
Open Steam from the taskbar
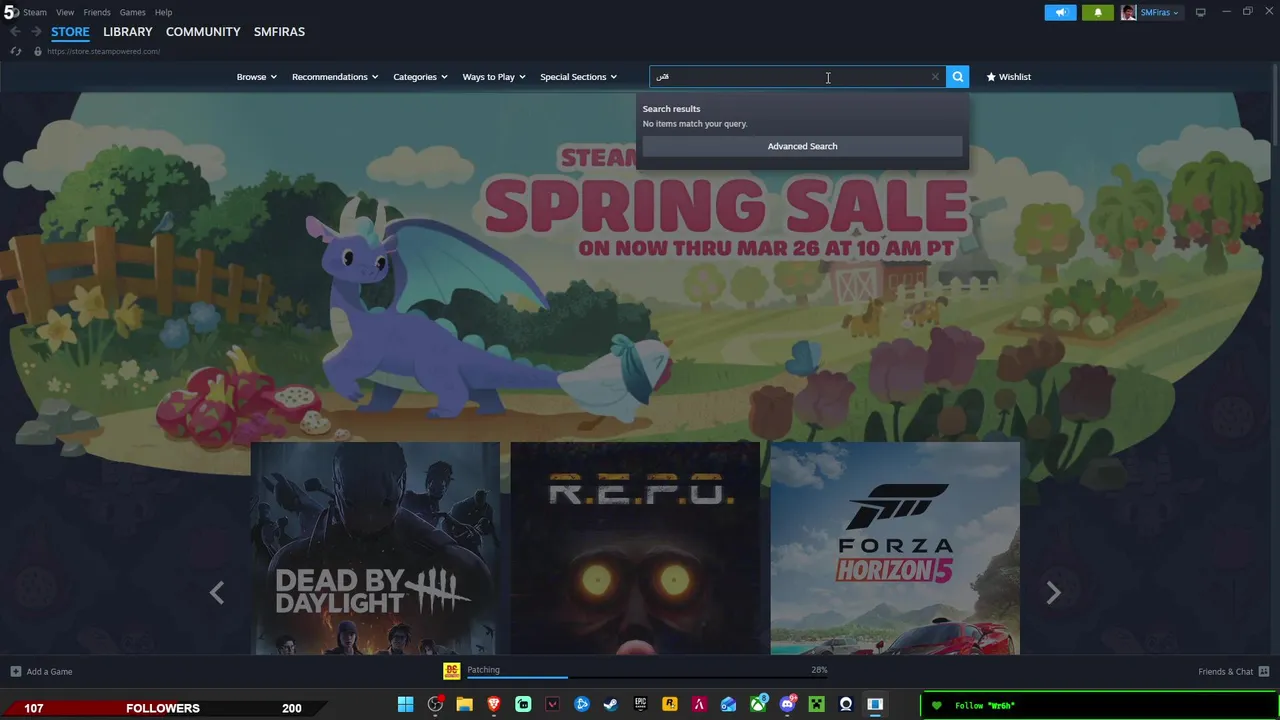pos(611,705)
